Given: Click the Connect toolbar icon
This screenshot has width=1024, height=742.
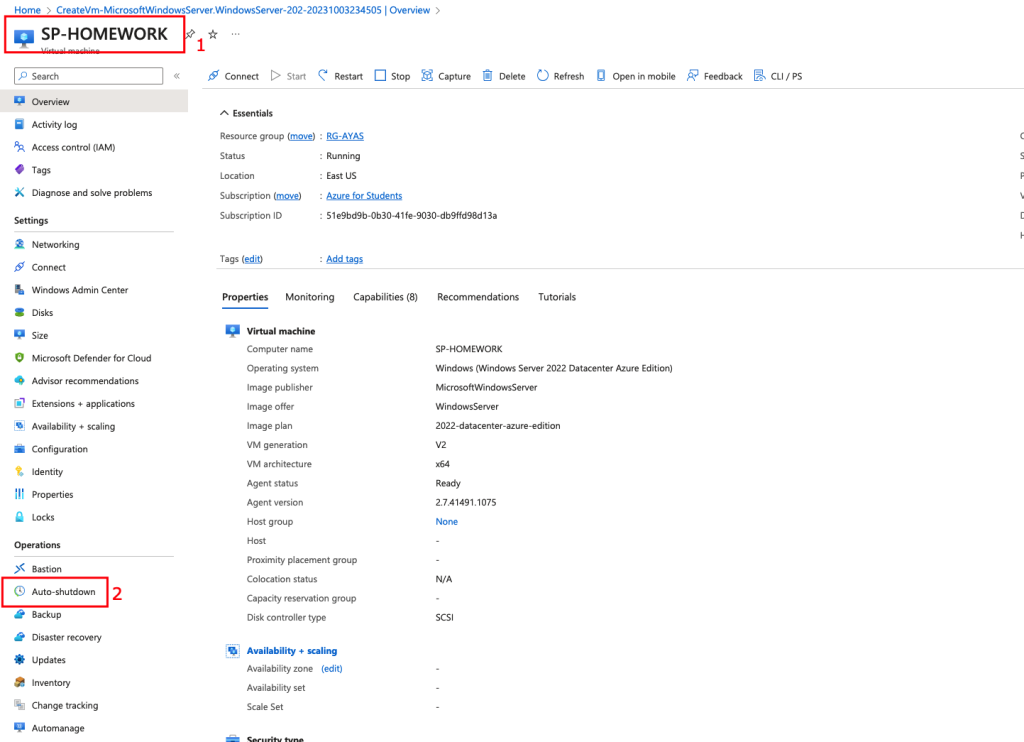Looking at the screenshot, I should [x=214, y=76].
